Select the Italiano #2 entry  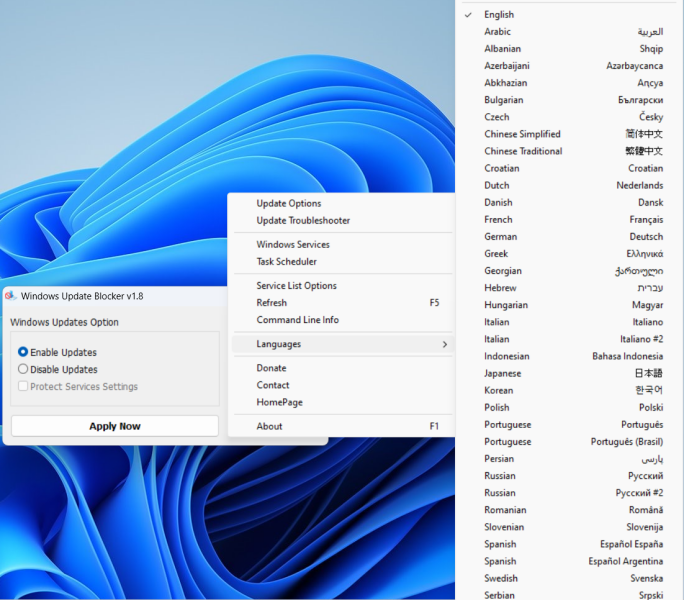coord(569,339)
